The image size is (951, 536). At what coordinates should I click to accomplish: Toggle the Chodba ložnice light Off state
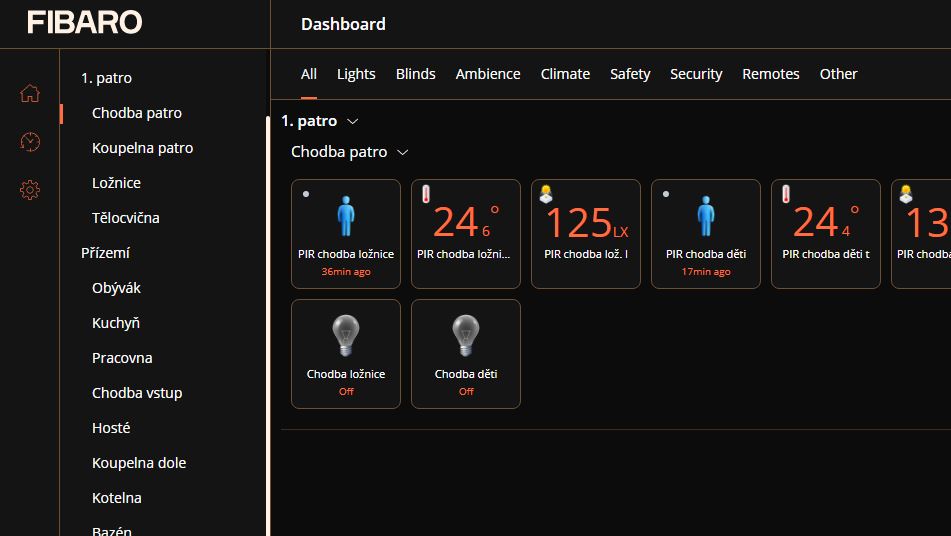(x=346, y=392)
